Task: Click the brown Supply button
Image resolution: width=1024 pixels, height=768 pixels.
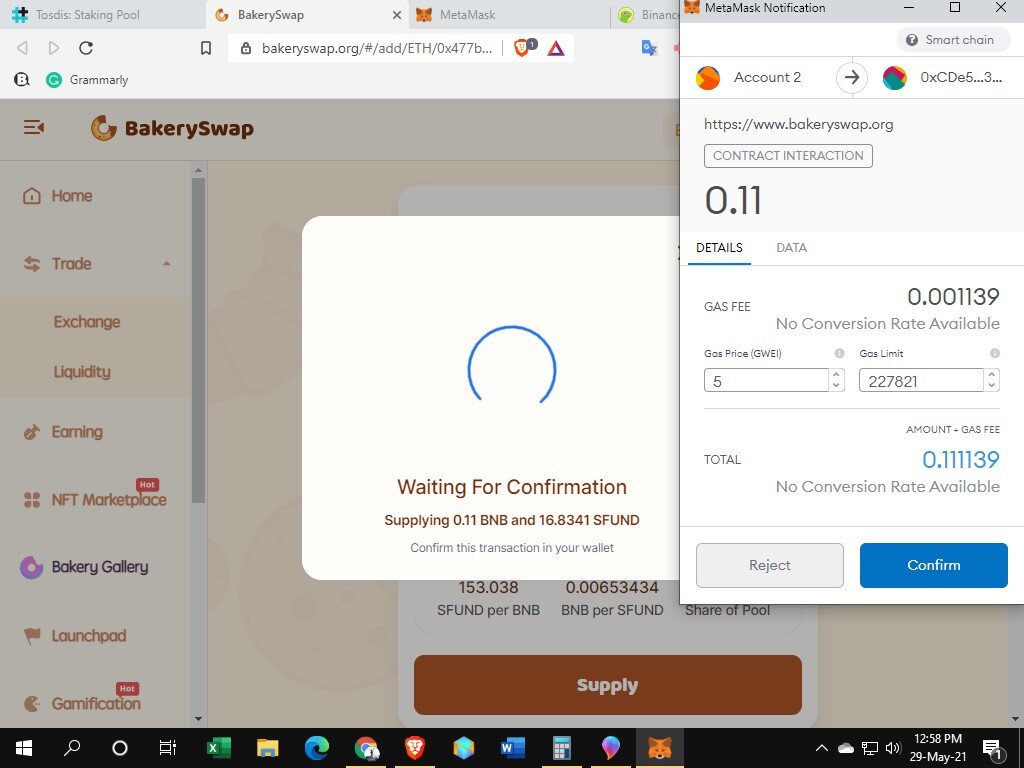Action: pos(607,685)
